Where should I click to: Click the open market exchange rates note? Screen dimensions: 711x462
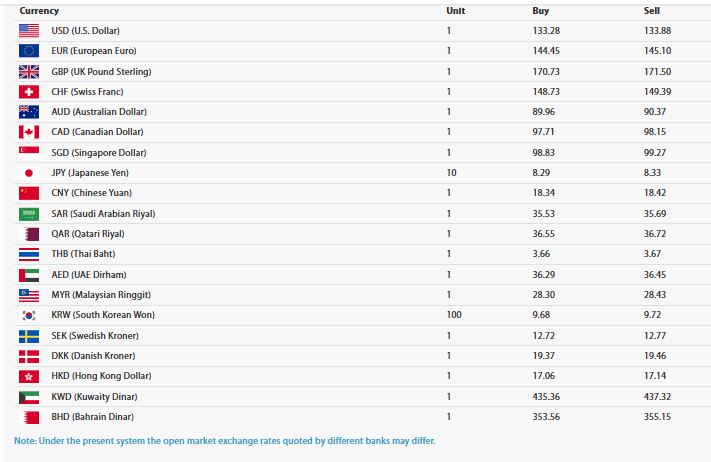(224, 441)
